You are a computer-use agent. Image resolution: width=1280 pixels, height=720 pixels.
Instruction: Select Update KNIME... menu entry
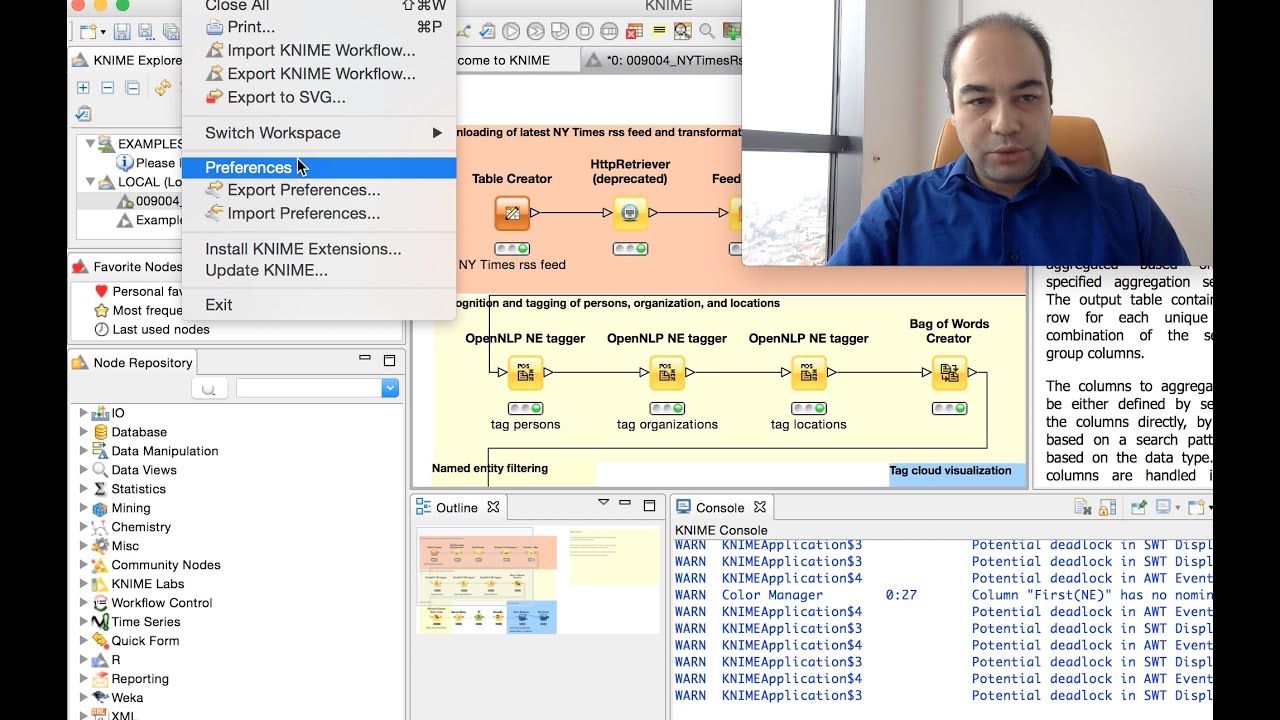point(319,270)
